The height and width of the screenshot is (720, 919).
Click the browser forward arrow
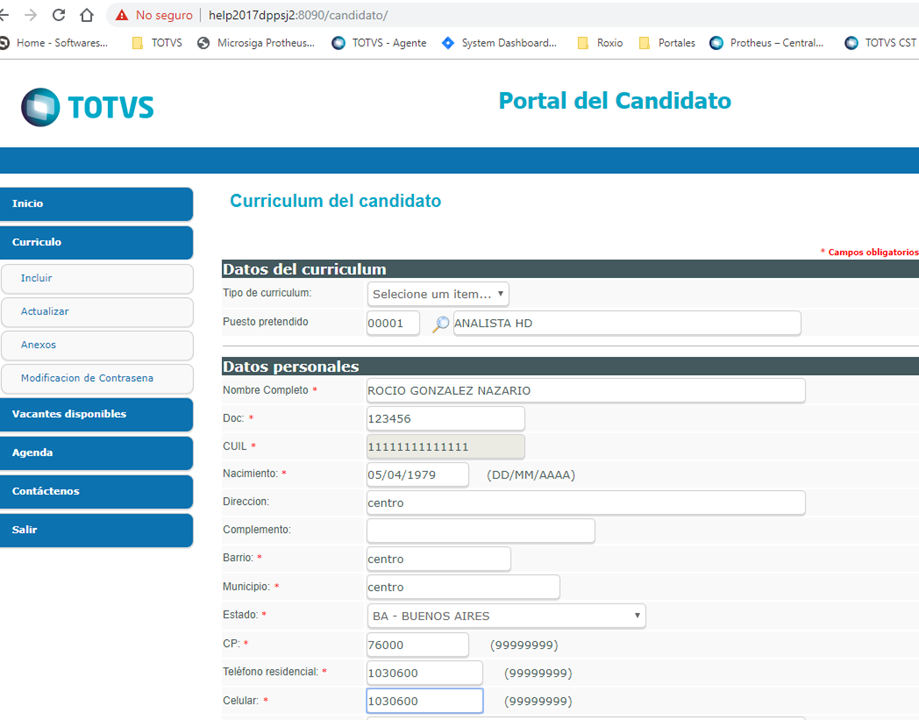point(30,15)
